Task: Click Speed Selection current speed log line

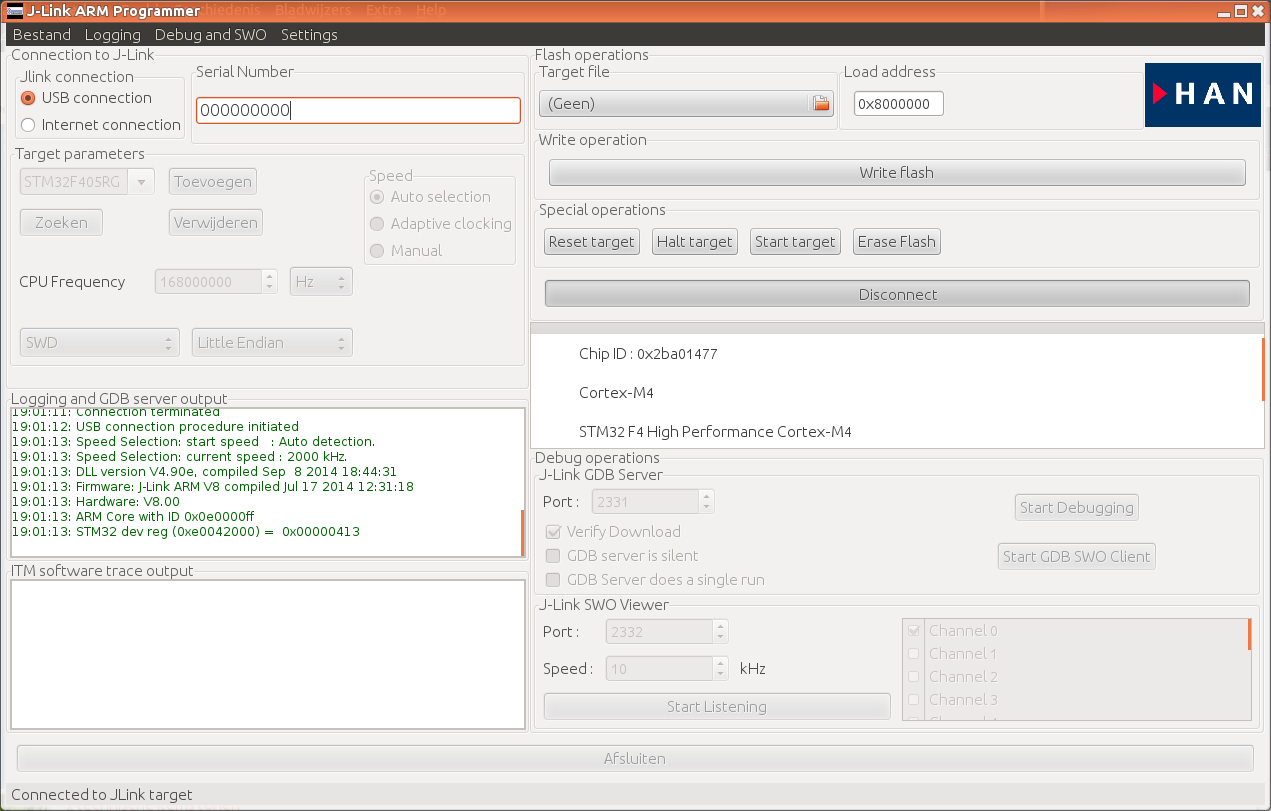Action: tap(180, 457)
